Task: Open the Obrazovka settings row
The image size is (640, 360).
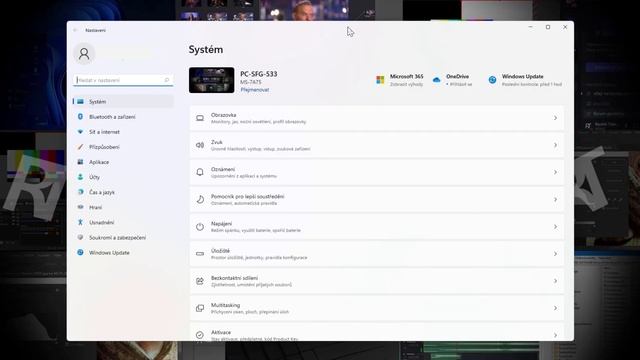Action: [x=377, y=118]
